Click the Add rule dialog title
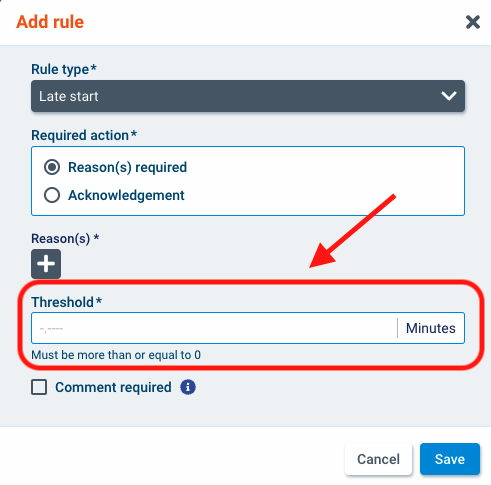Viewport: 491px width, 485px height. [x=50, y=22]
